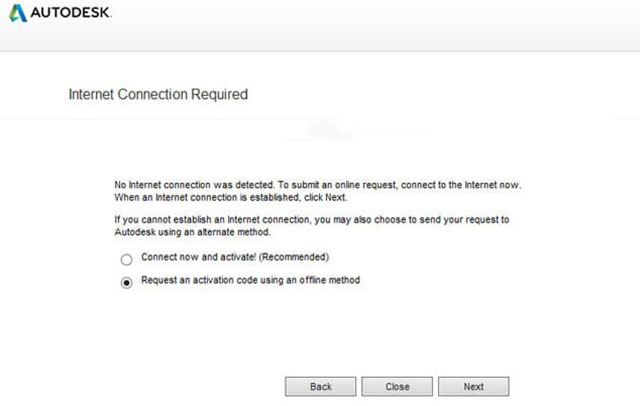640x406 pixels.
Task: Click the "Internet Connection Required" heading
Action: (157, 94)
